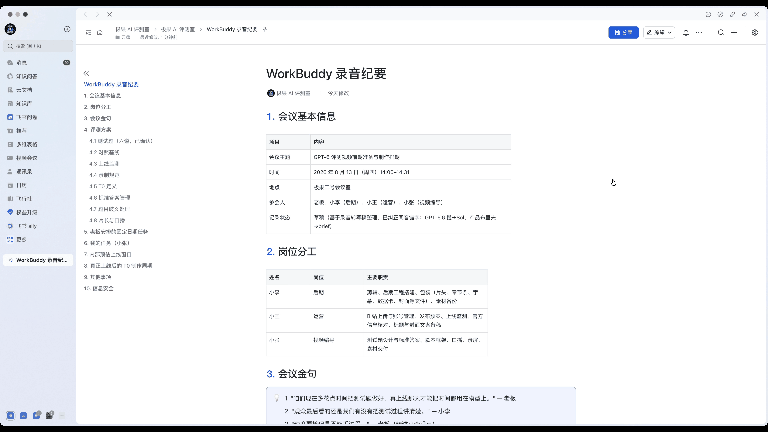Toggle the document list icon in header
Viewport: 768px width, 432px height.
(89, 32)
